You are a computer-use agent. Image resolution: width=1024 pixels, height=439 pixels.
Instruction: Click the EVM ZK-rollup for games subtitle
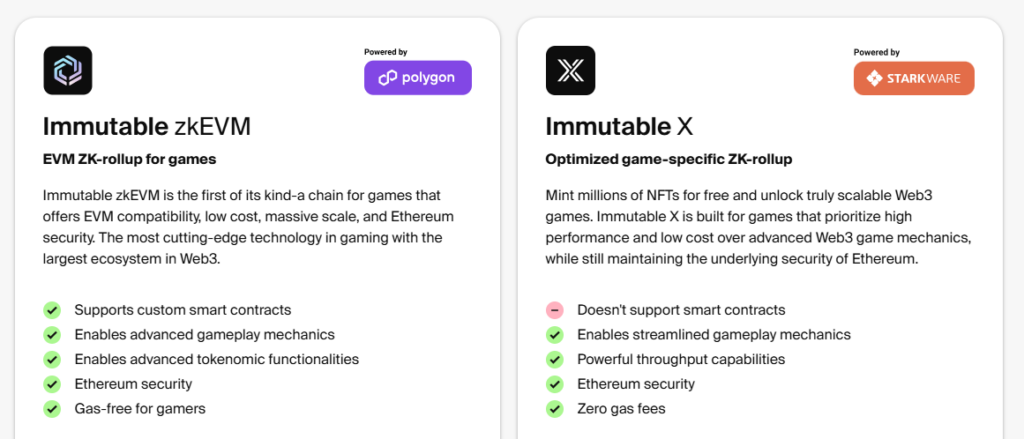129,159
